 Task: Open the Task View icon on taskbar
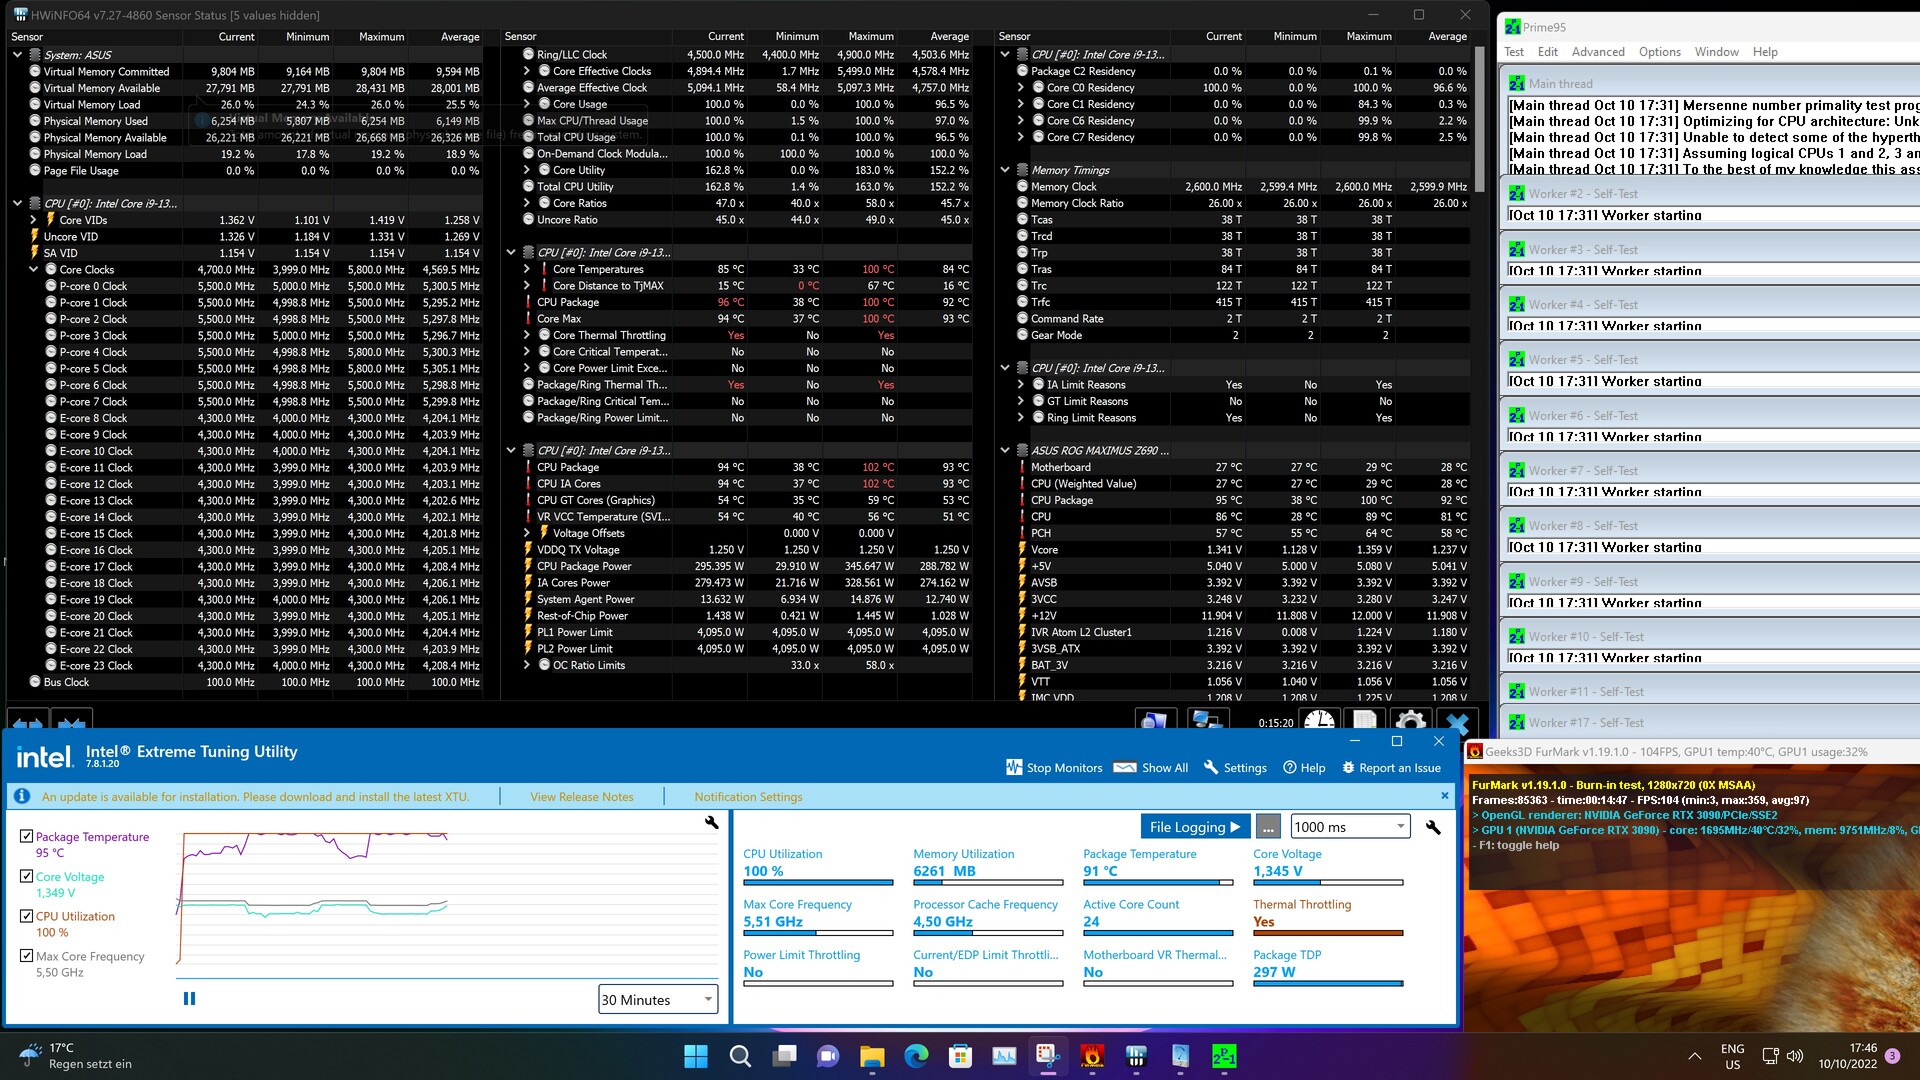[x=784, y=1056]
